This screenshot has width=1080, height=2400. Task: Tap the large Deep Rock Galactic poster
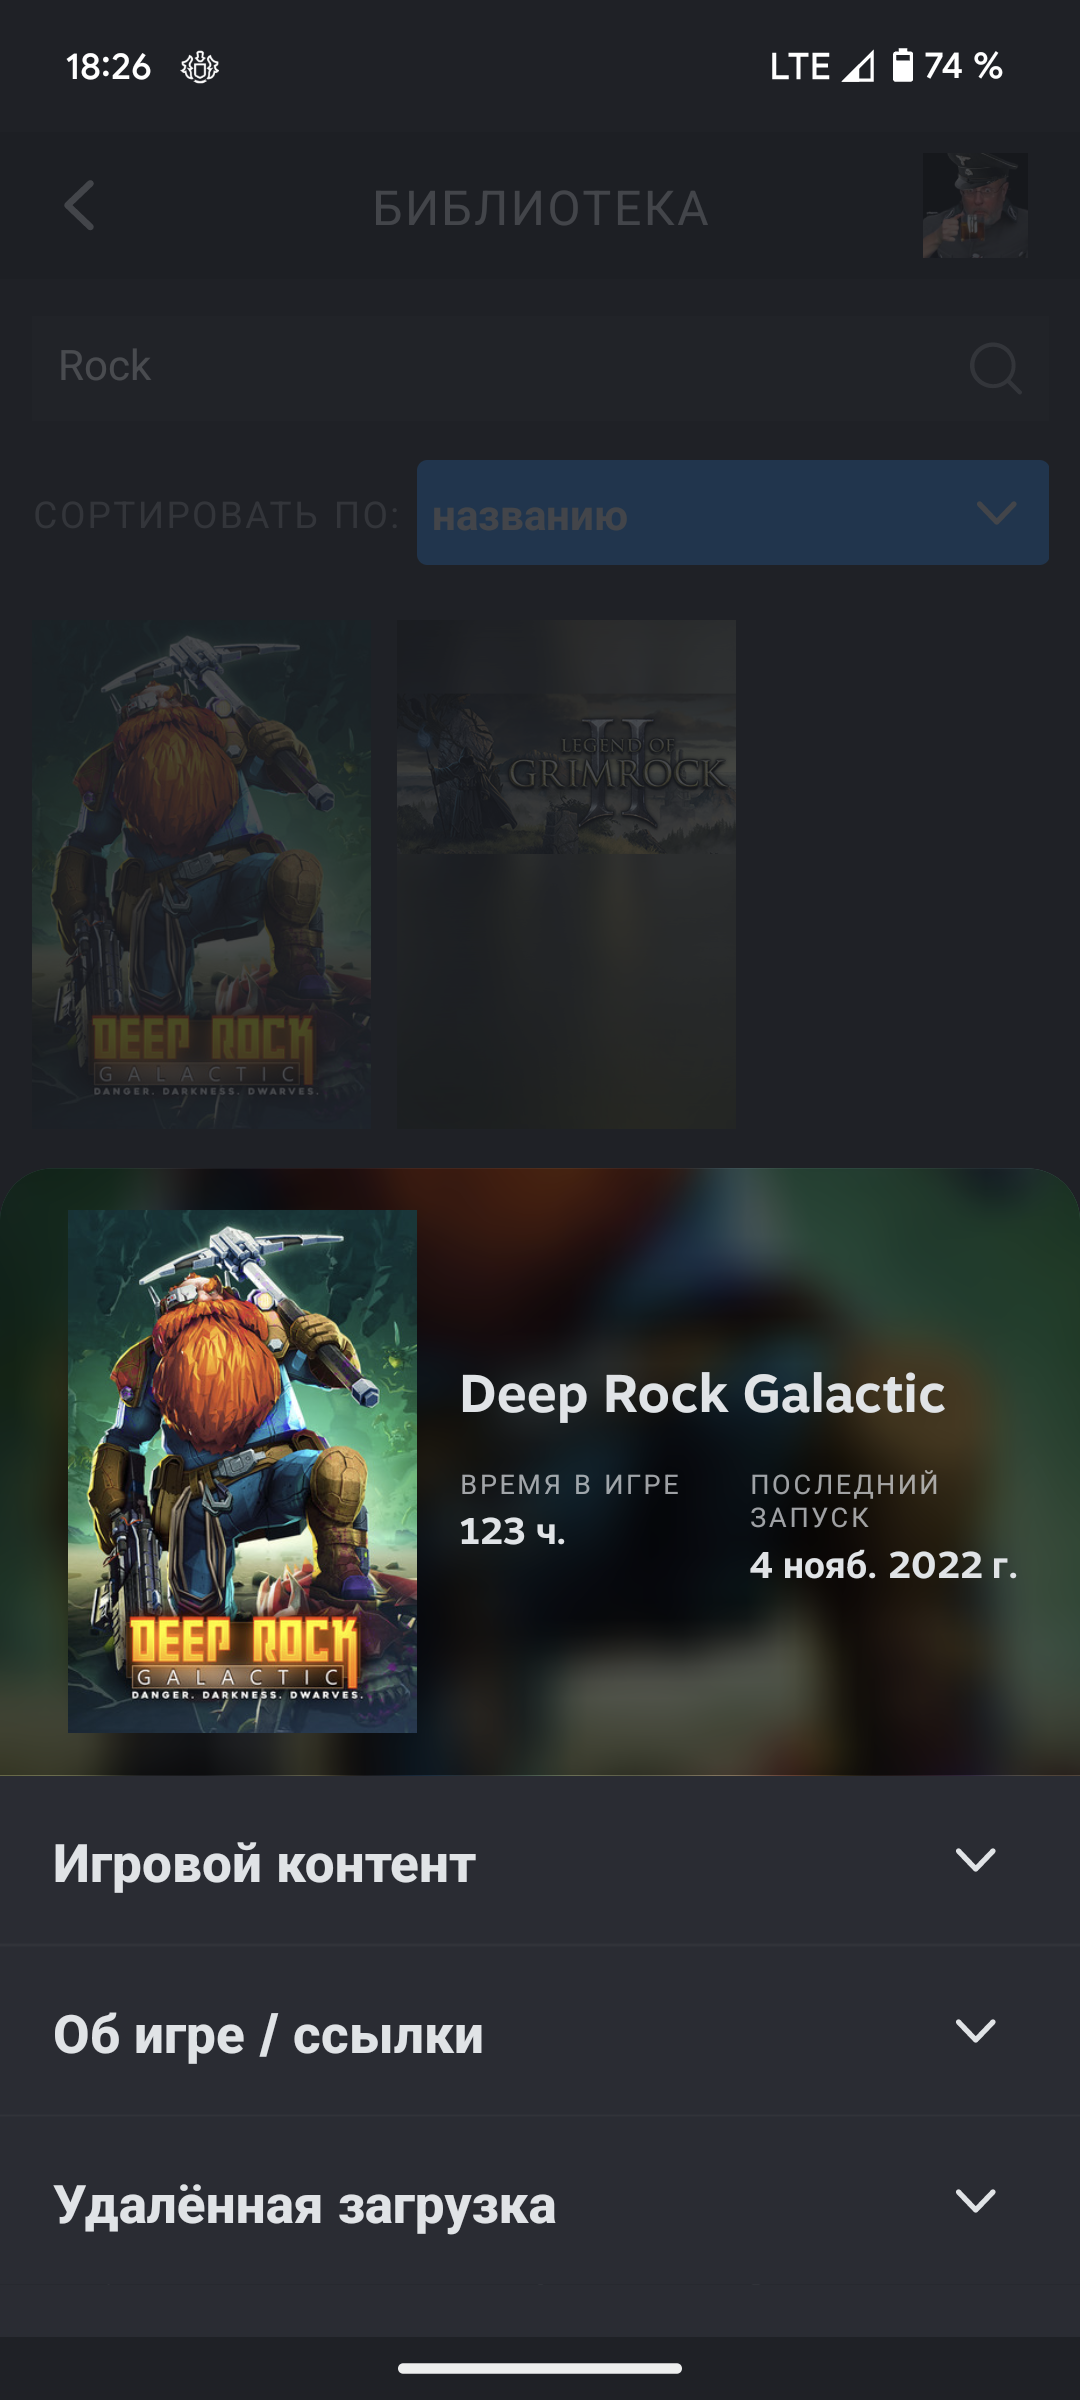242,1471
